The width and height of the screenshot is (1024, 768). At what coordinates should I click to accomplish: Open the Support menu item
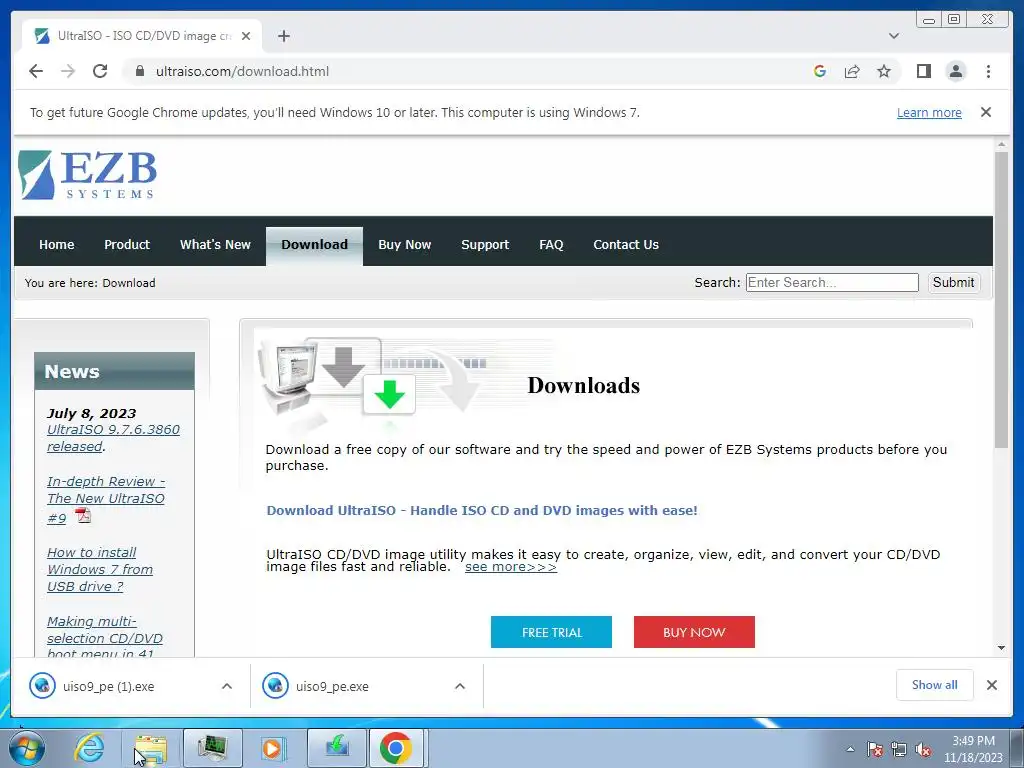coord(485,244)
